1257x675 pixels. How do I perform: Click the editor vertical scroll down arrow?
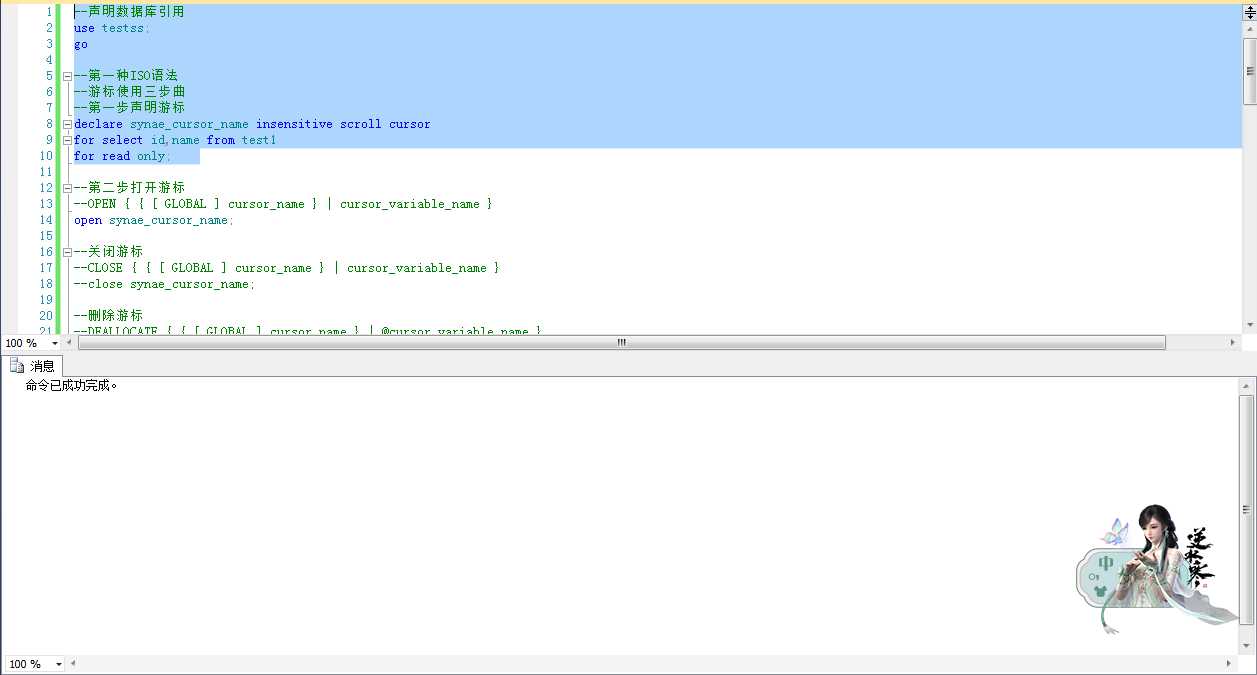coord(1249,325)
